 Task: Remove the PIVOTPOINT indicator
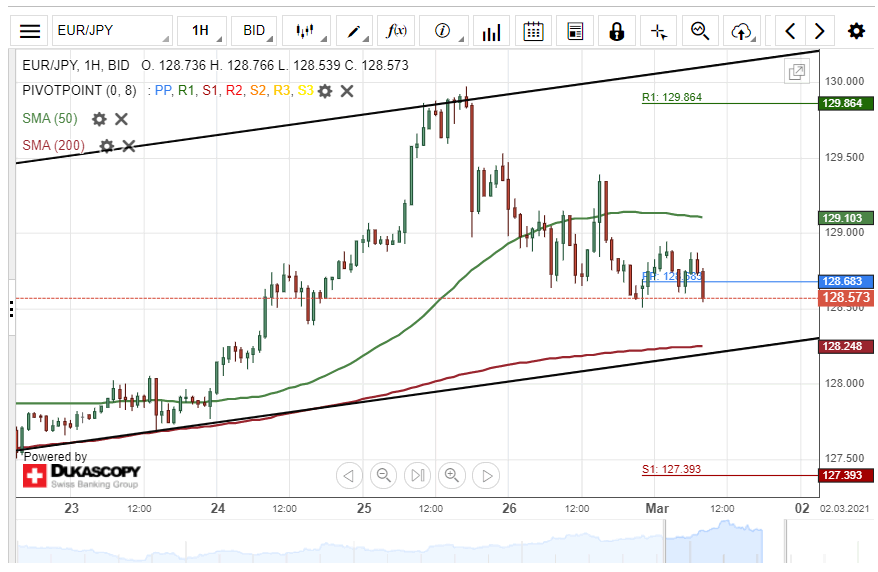(347, 91)
